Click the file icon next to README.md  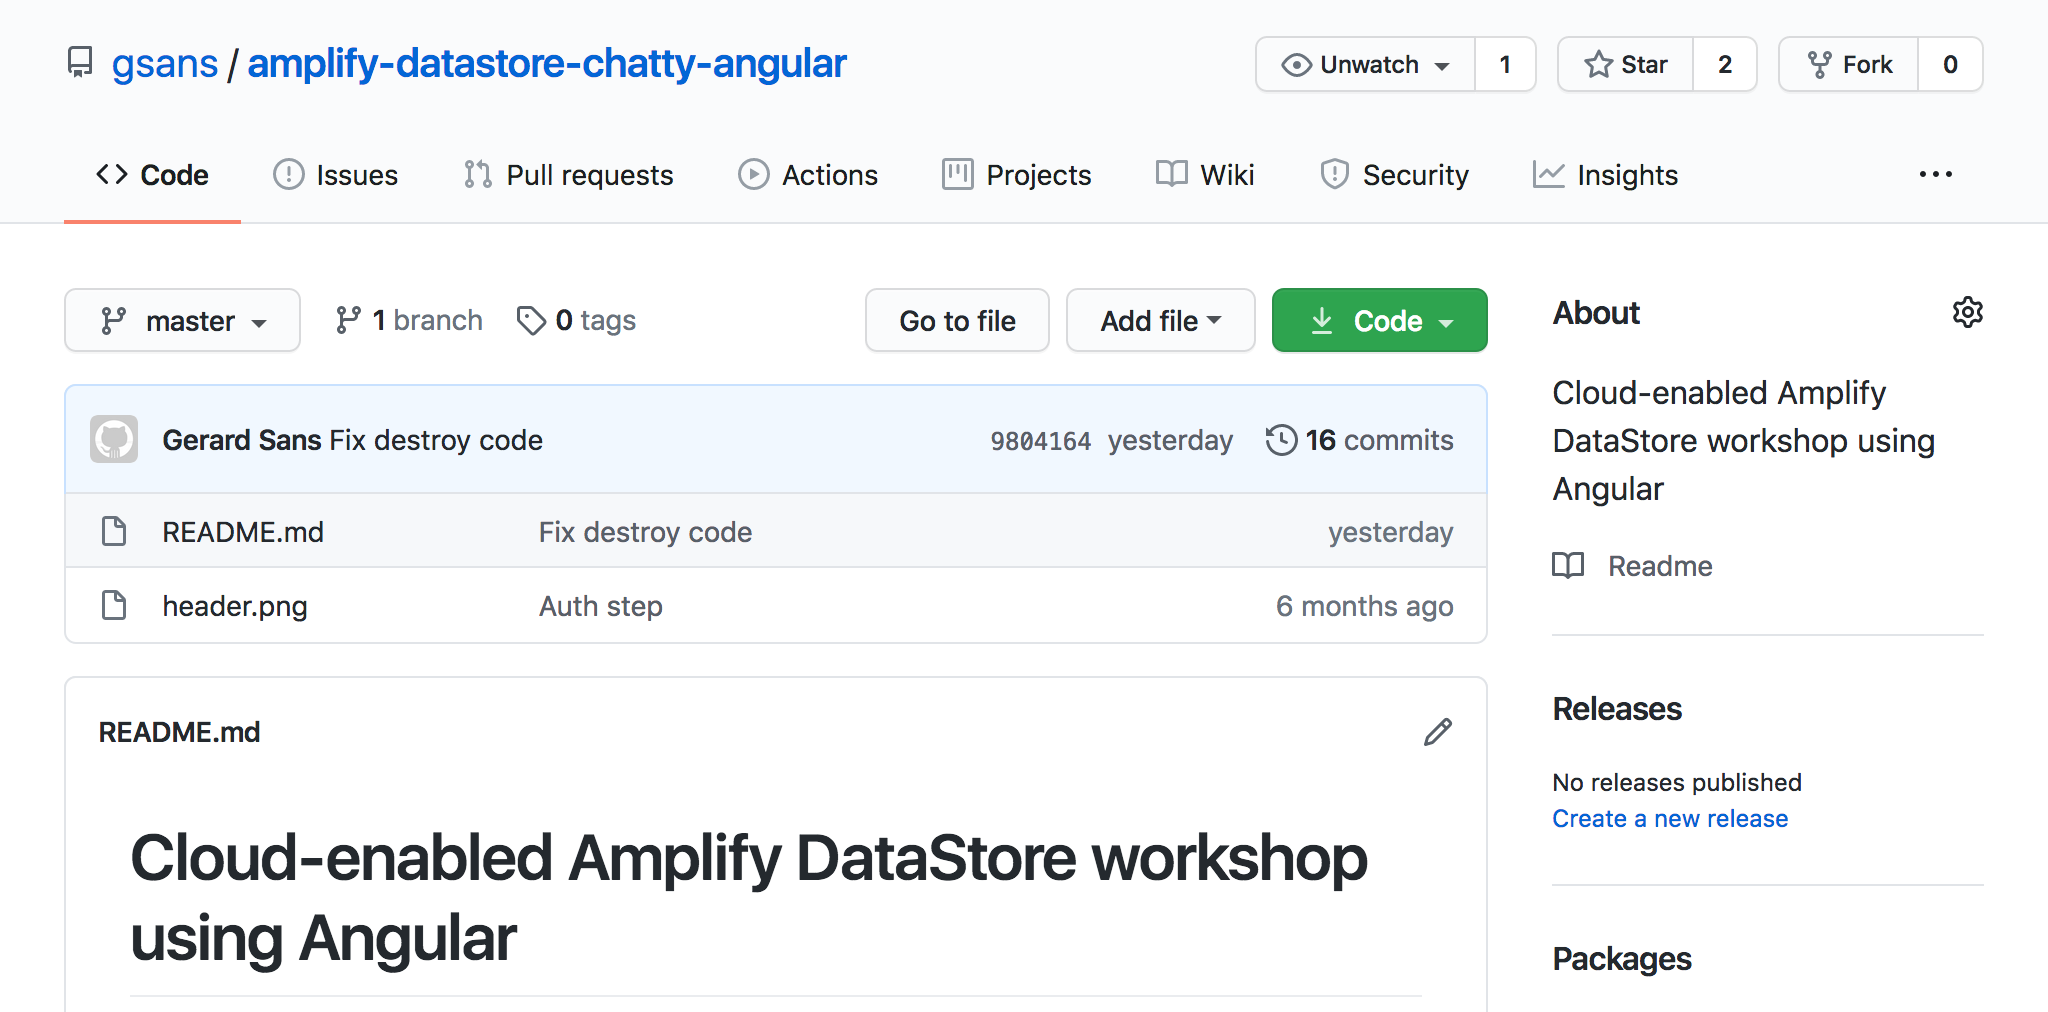[x=114, y=531]
